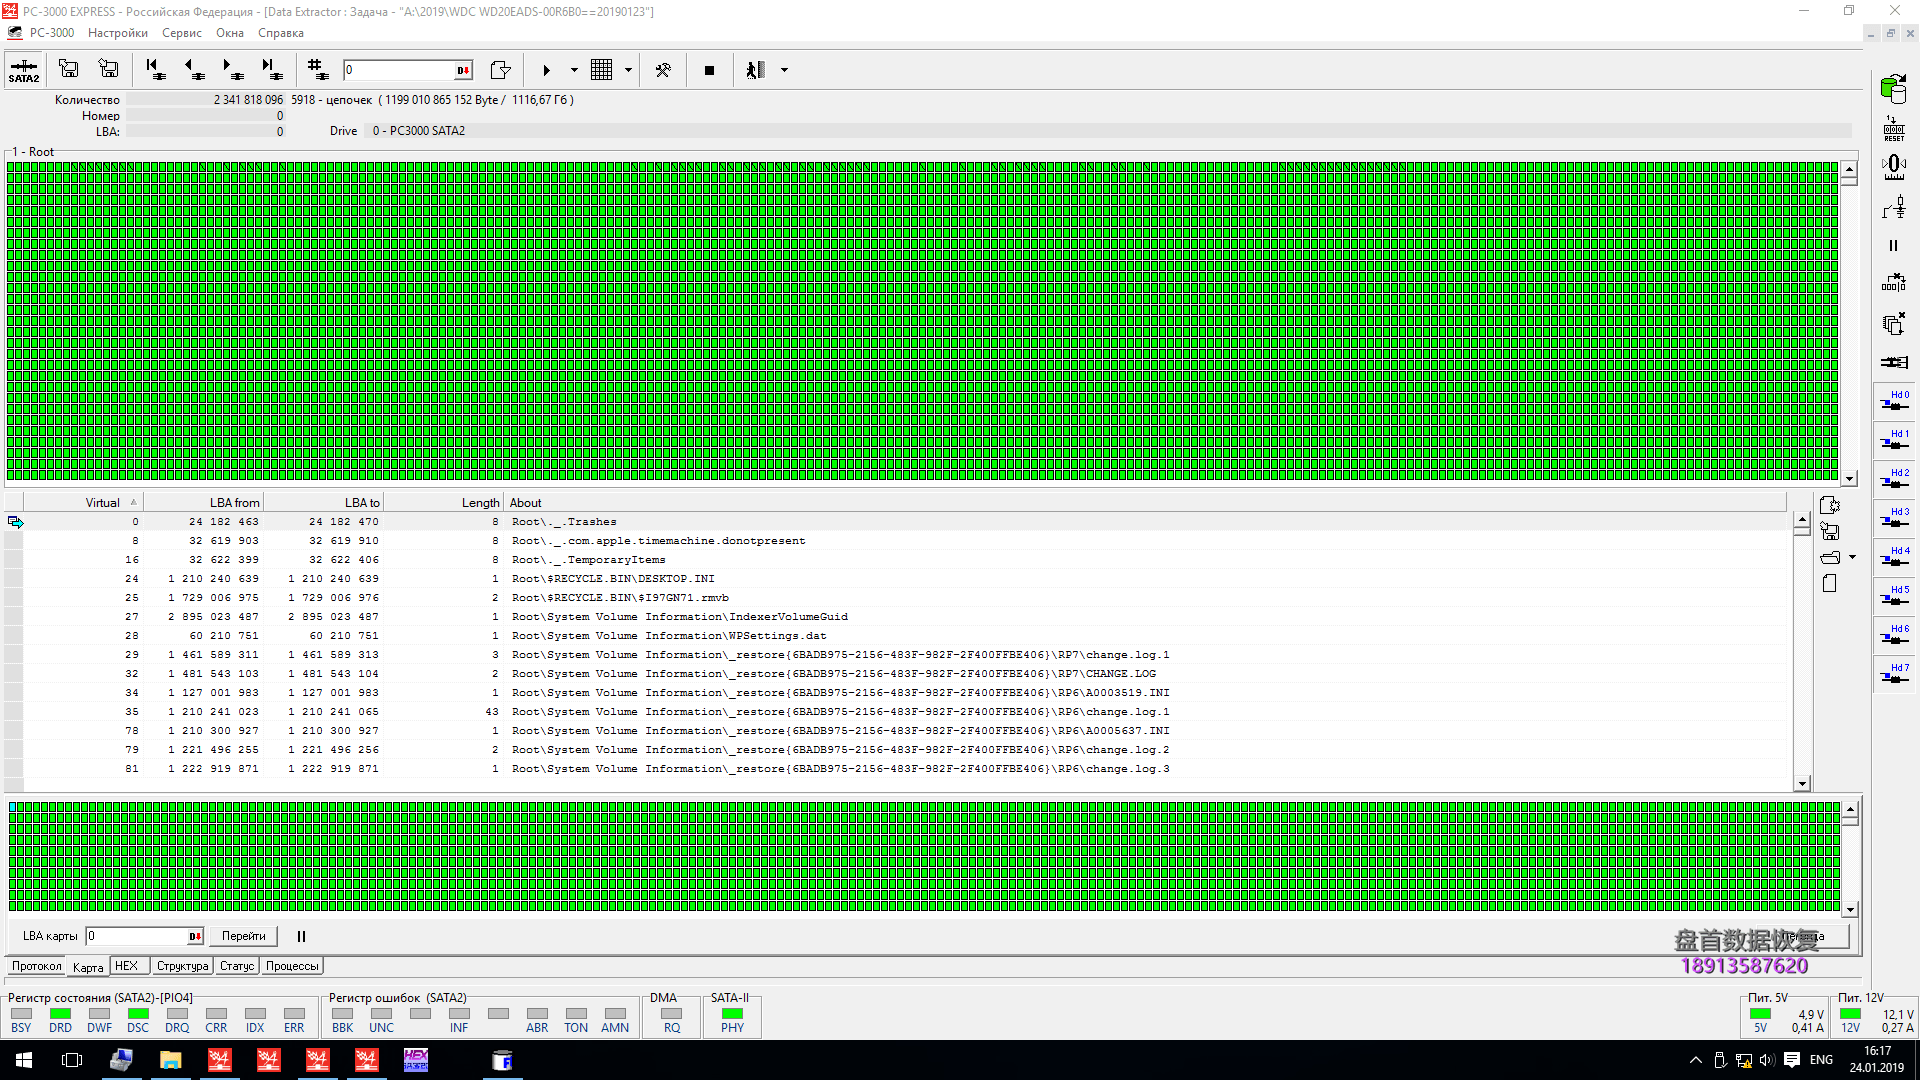
Task: Go to the next chain
Action: point(232,69)
